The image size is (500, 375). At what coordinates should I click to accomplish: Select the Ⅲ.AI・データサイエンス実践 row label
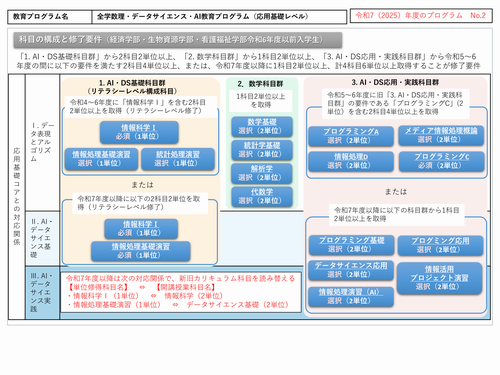[41, 292]
